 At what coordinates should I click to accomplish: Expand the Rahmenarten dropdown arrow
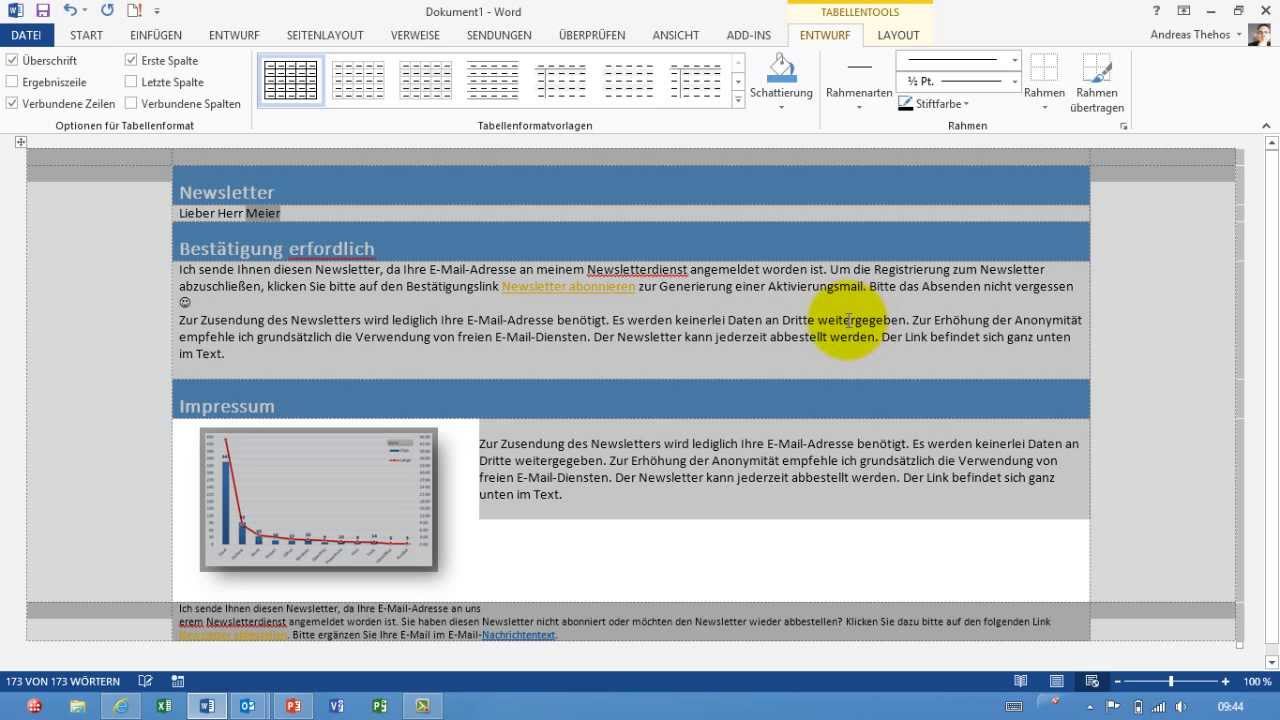(859, 107)
